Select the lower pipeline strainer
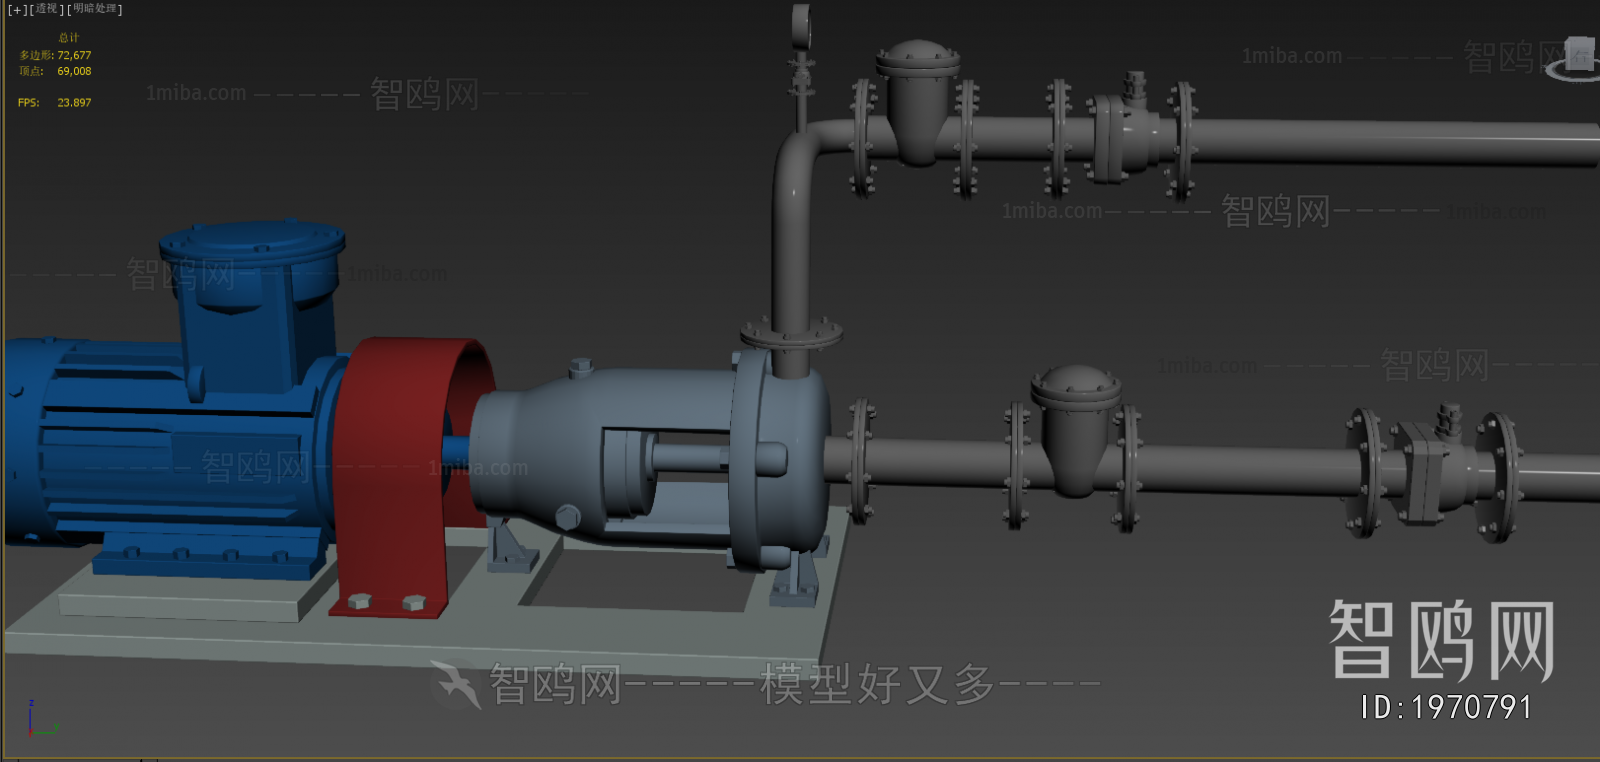Screen dimensions: 1600x762 (1075, 430)
